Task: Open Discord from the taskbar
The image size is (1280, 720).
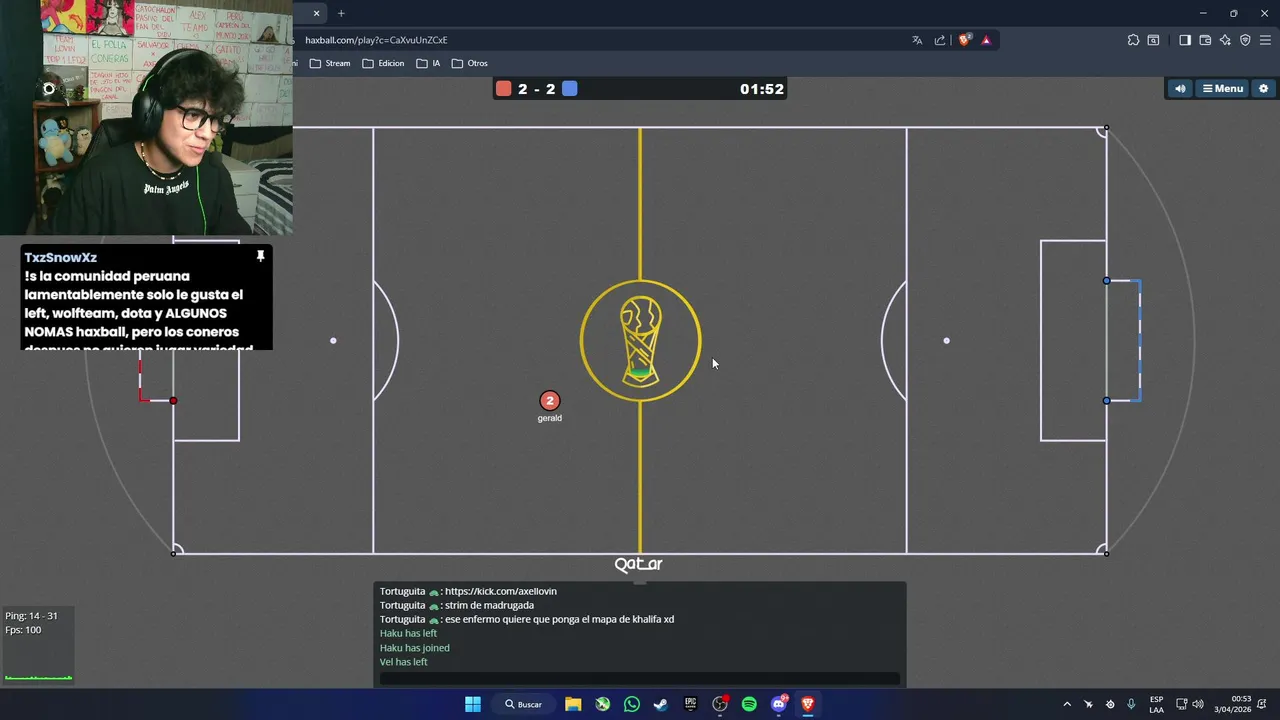Action: pyautogui.click(x=779, y=704)
